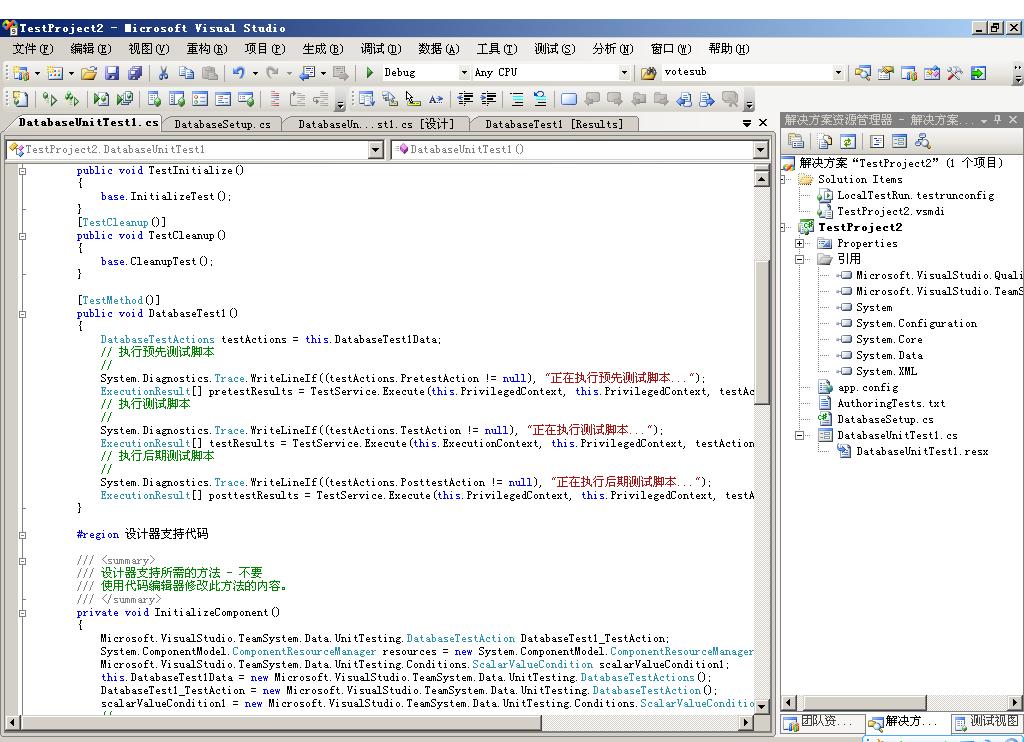
Task: Collapse the InitializeComponent method outline
Action: click(22, 613)
